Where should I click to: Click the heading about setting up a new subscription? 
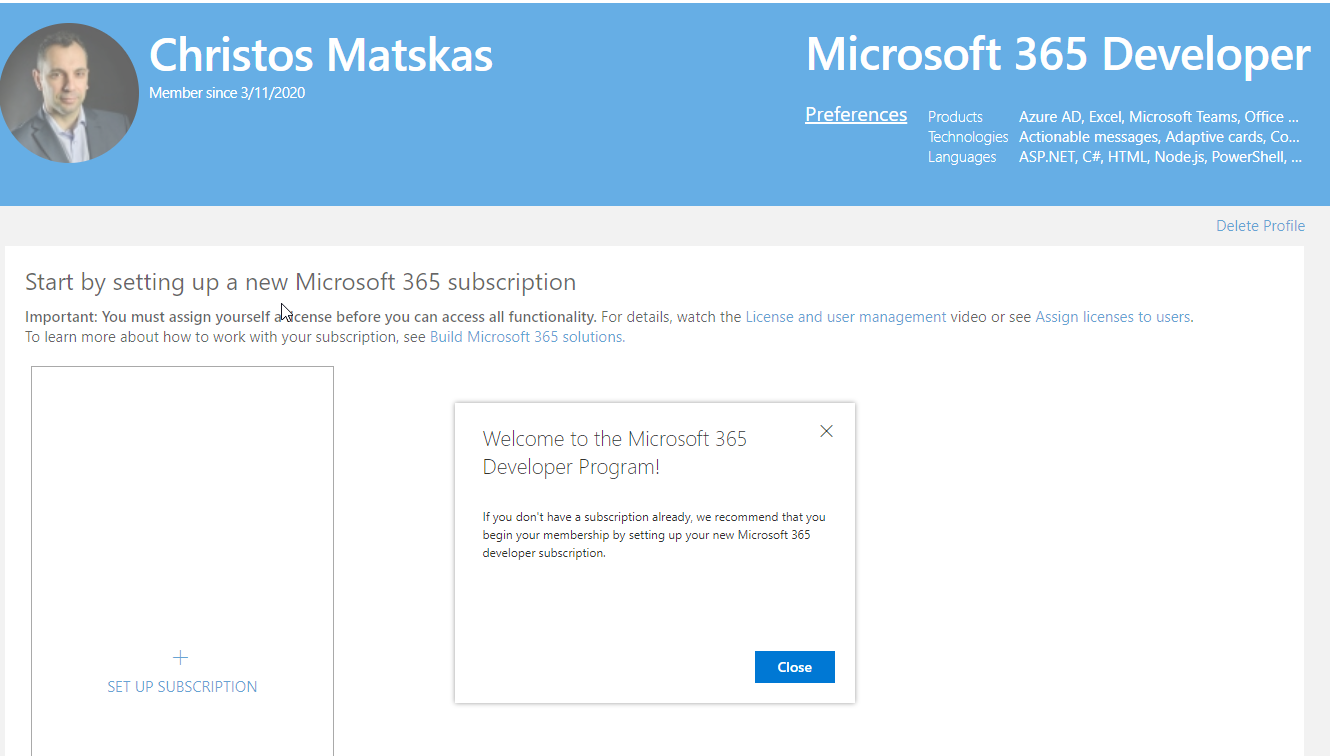300,282
